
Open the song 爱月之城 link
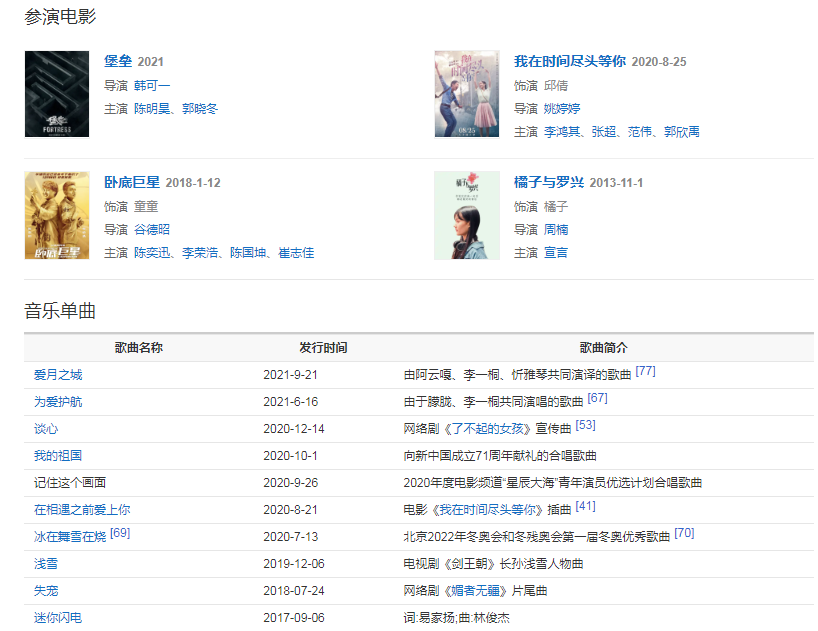58,374
